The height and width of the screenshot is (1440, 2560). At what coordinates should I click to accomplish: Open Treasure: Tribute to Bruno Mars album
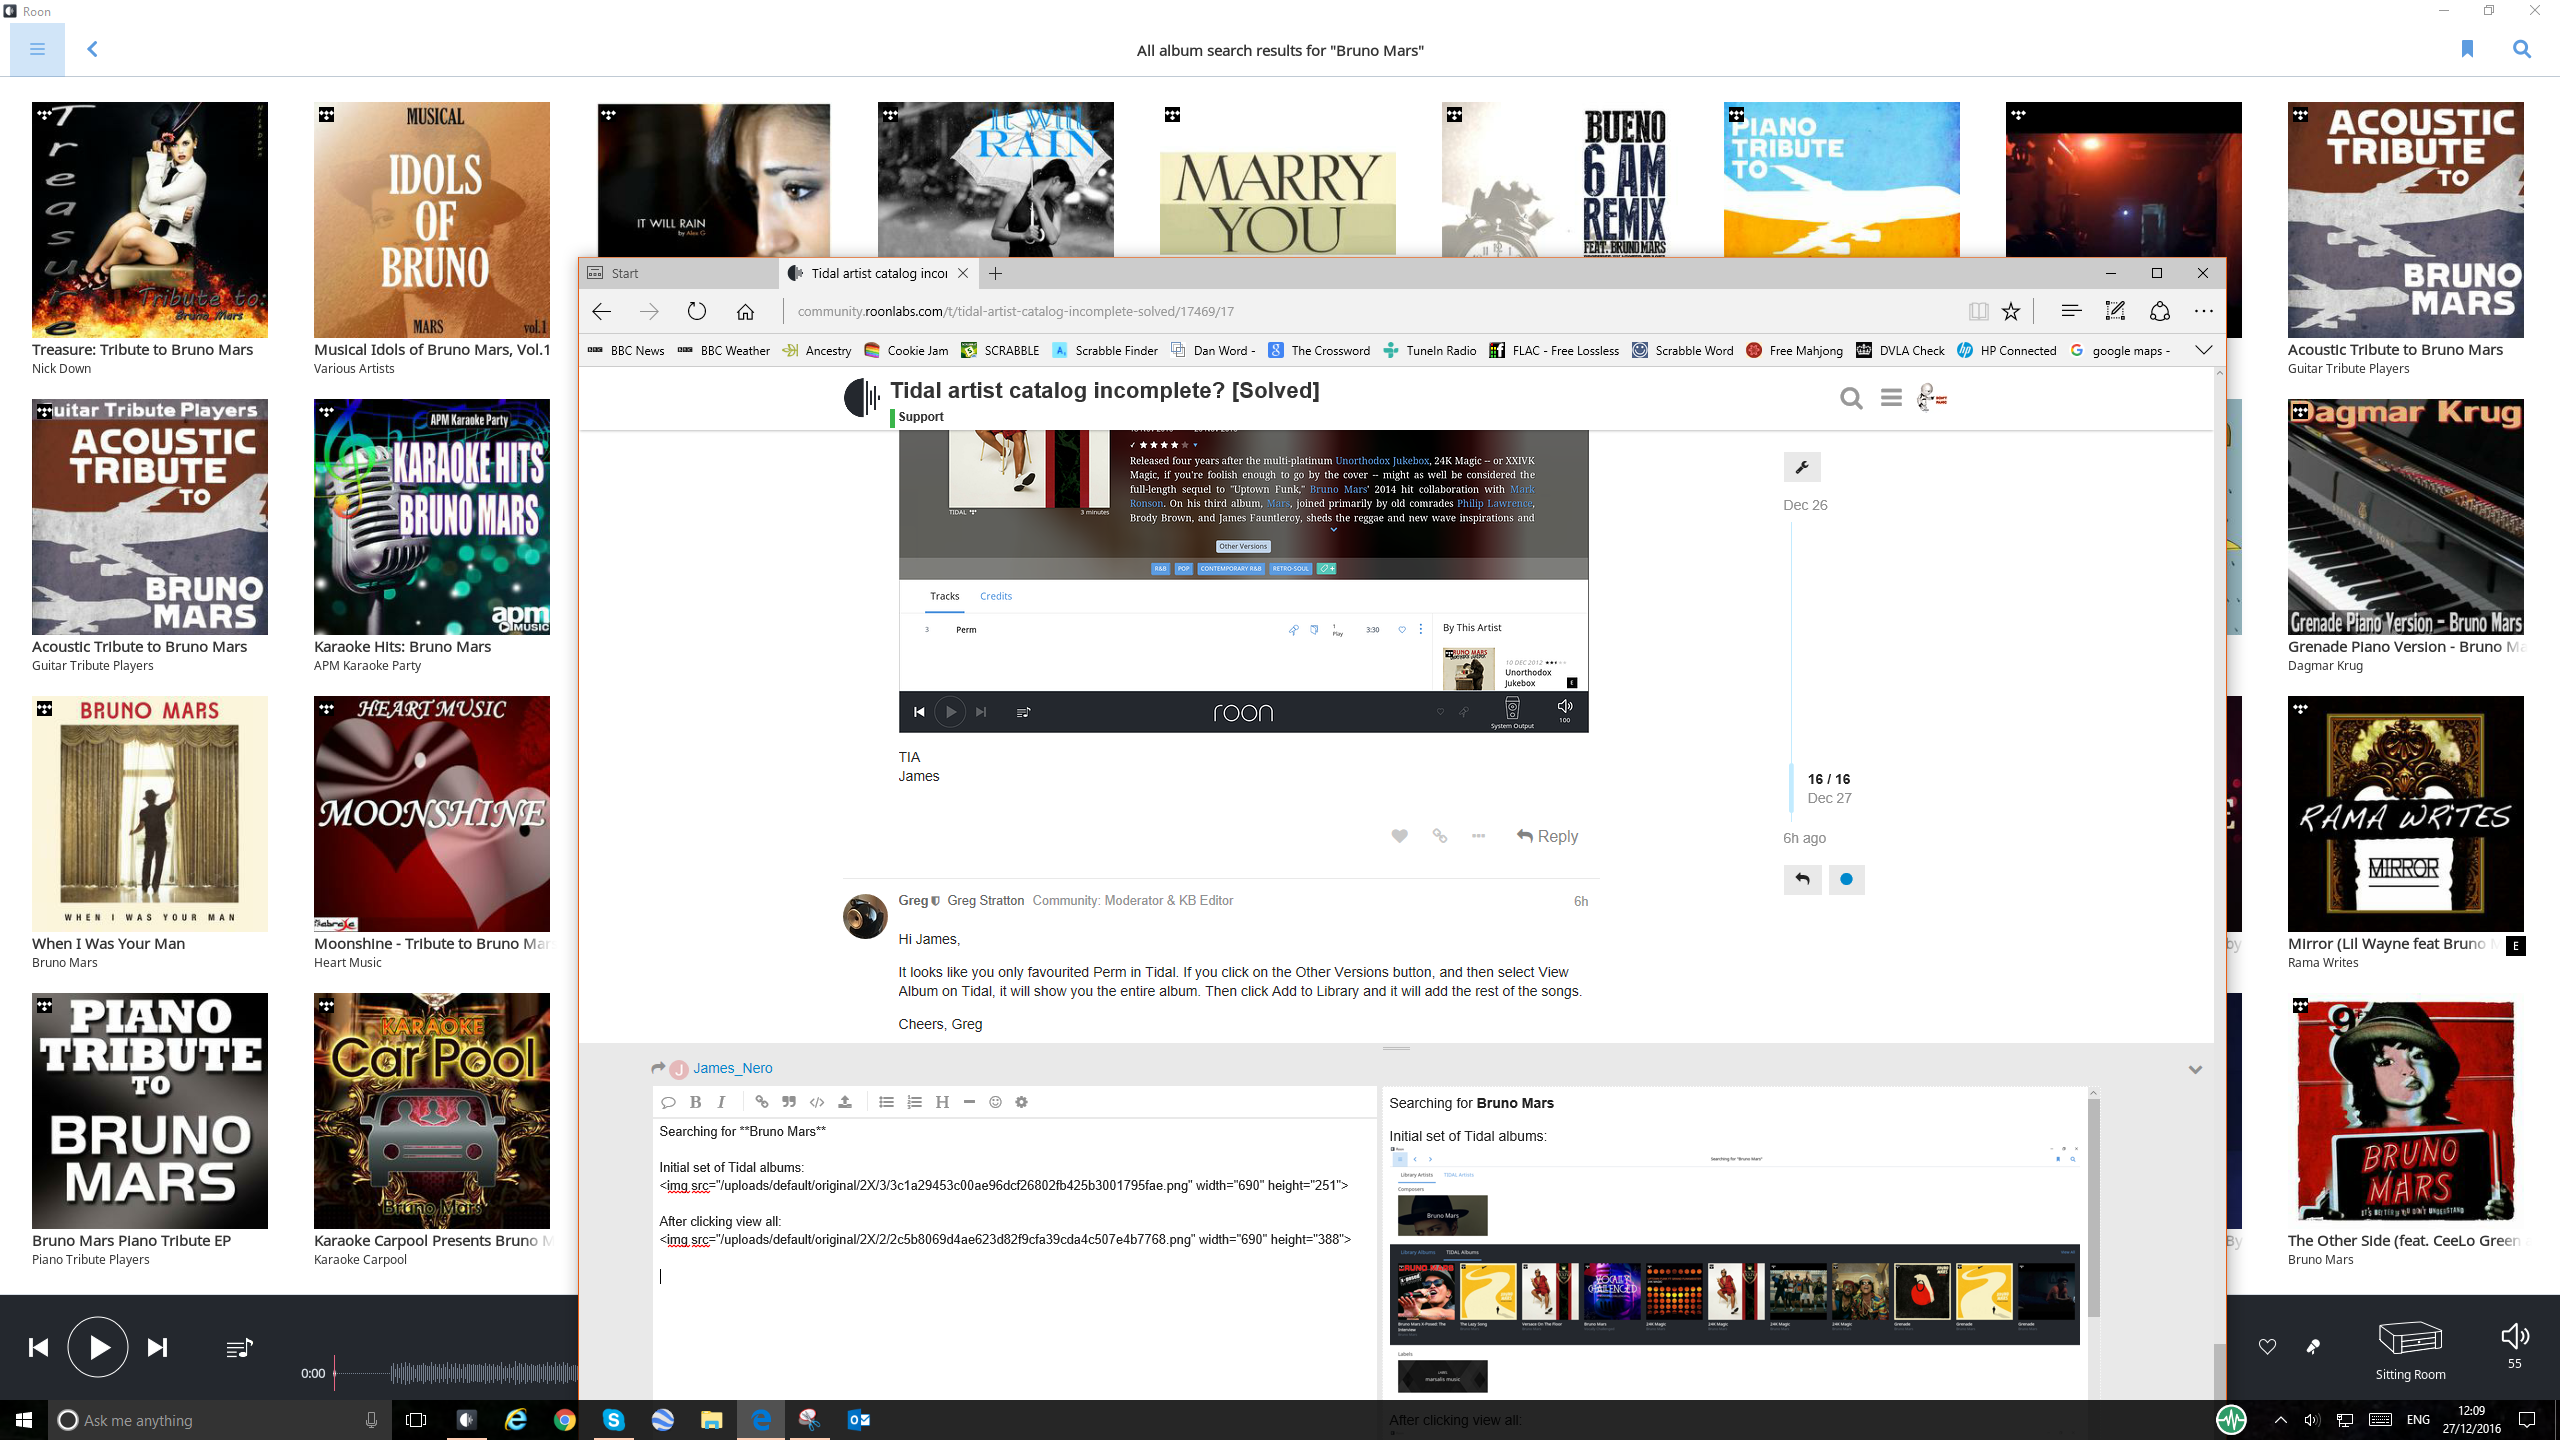pos(150,220)
